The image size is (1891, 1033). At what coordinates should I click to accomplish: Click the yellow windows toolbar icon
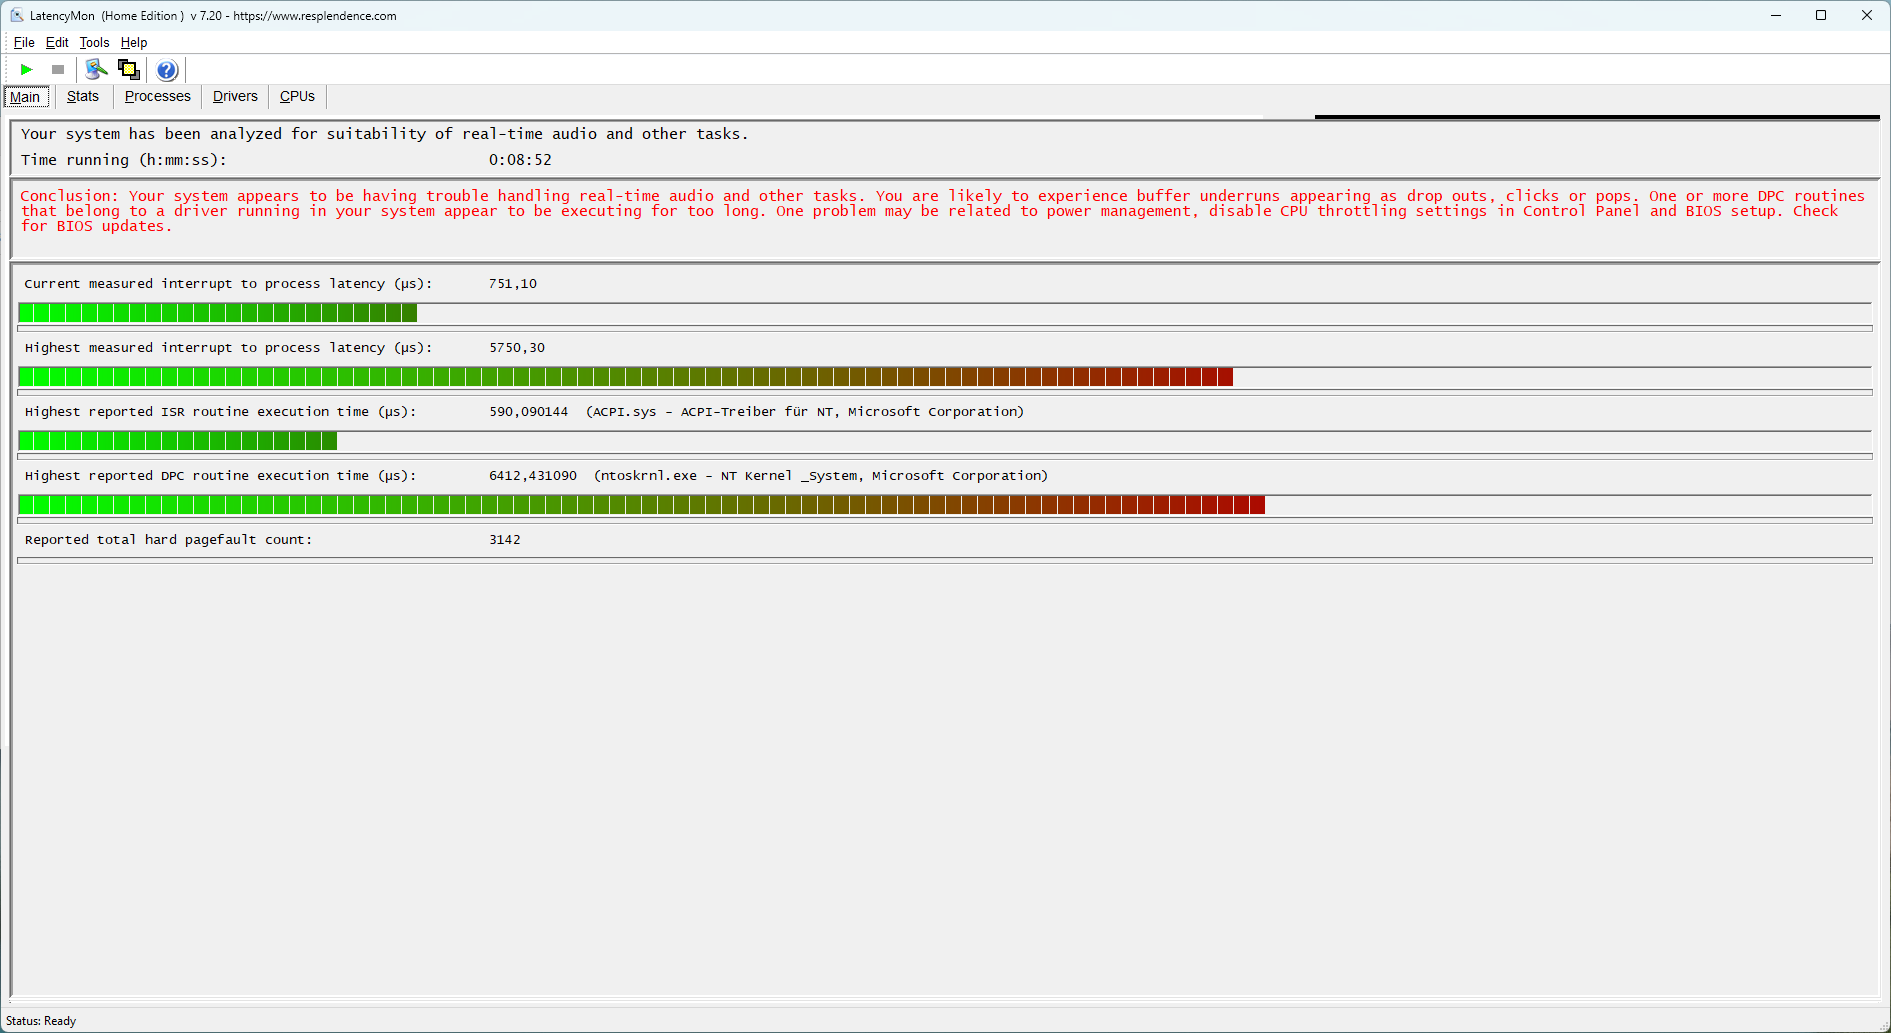click(129, 69)
